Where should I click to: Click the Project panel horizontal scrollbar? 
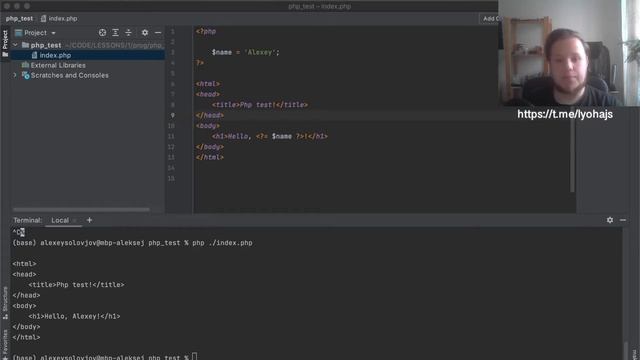click(81, 209)
